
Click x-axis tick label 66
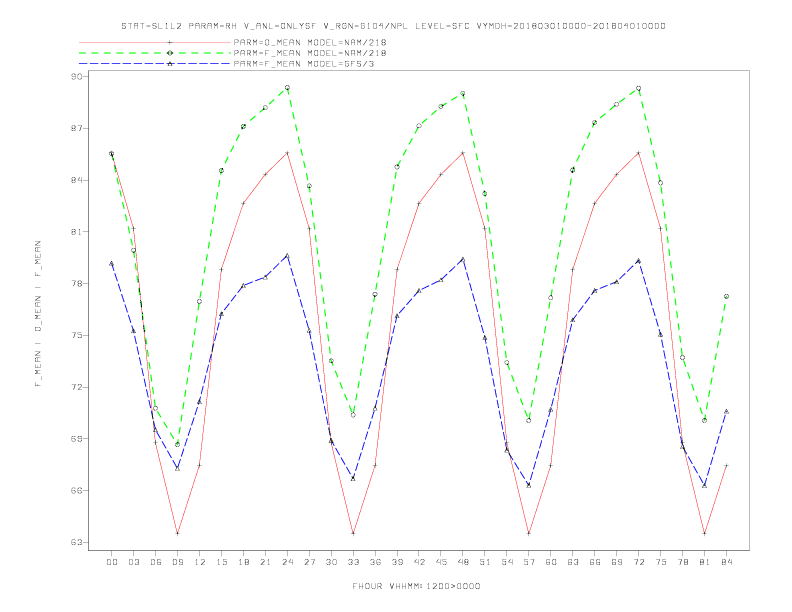pyautogui.click(x=595, y=562)
